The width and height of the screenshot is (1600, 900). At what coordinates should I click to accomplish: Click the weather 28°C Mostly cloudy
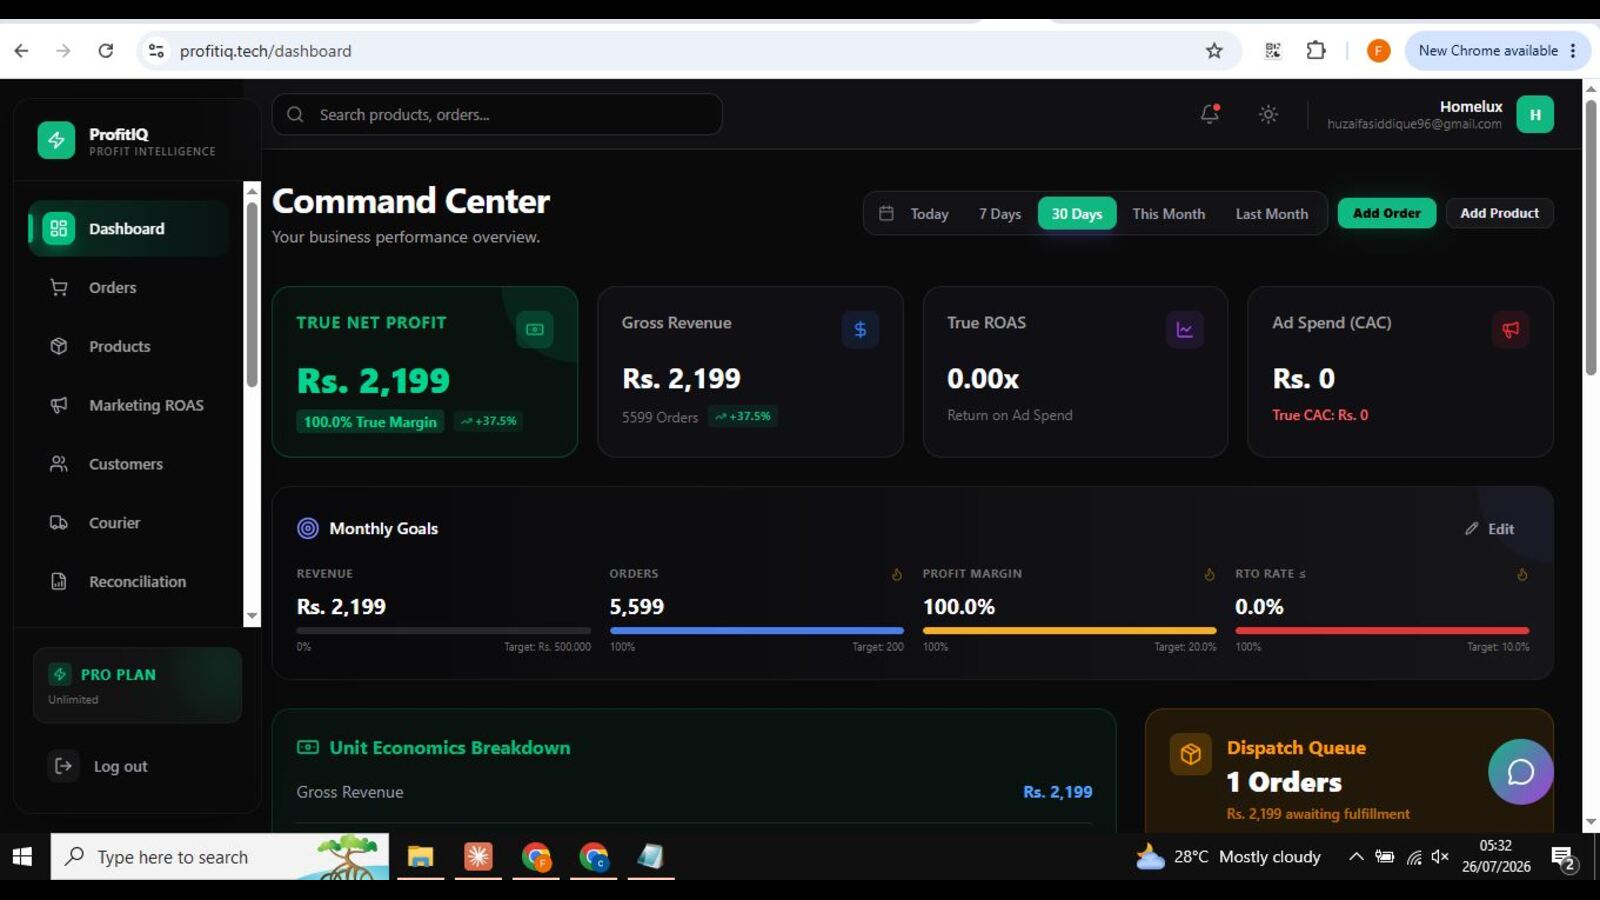pyautogui.click(x=1229, y=857)
